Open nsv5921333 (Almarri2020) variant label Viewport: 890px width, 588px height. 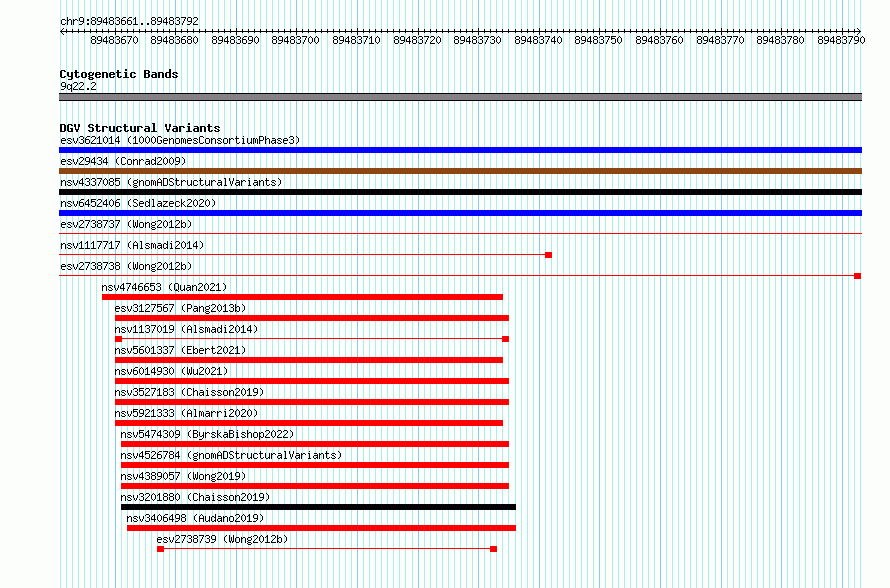pyautogui.click(x=186, y=413)
